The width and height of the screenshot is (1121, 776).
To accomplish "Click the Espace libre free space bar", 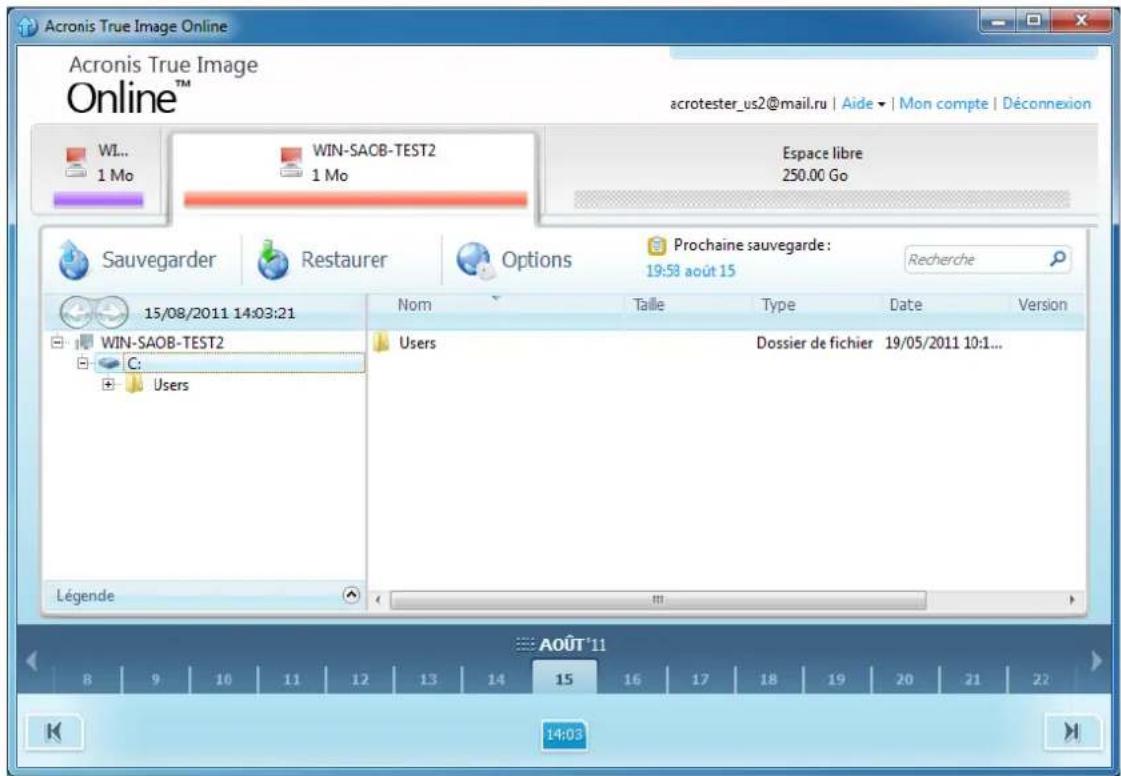I will coord(821,199).
